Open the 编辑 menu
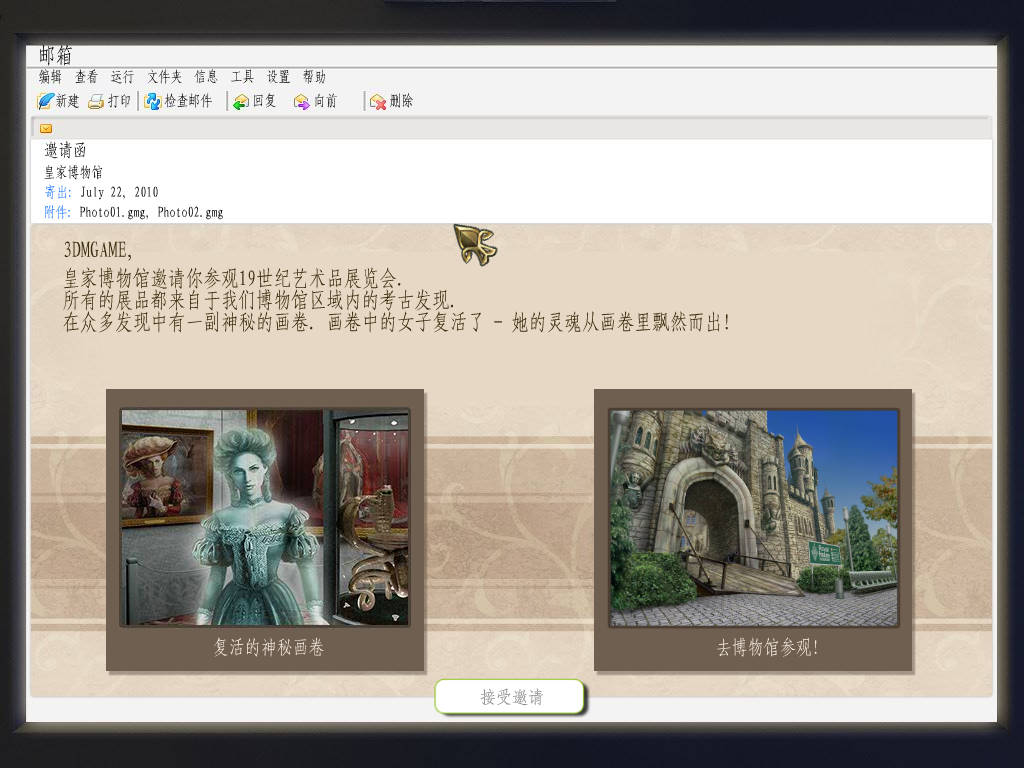Image resolution: width=1024 pixels, height=768 pixels. (x=50, y=77)
